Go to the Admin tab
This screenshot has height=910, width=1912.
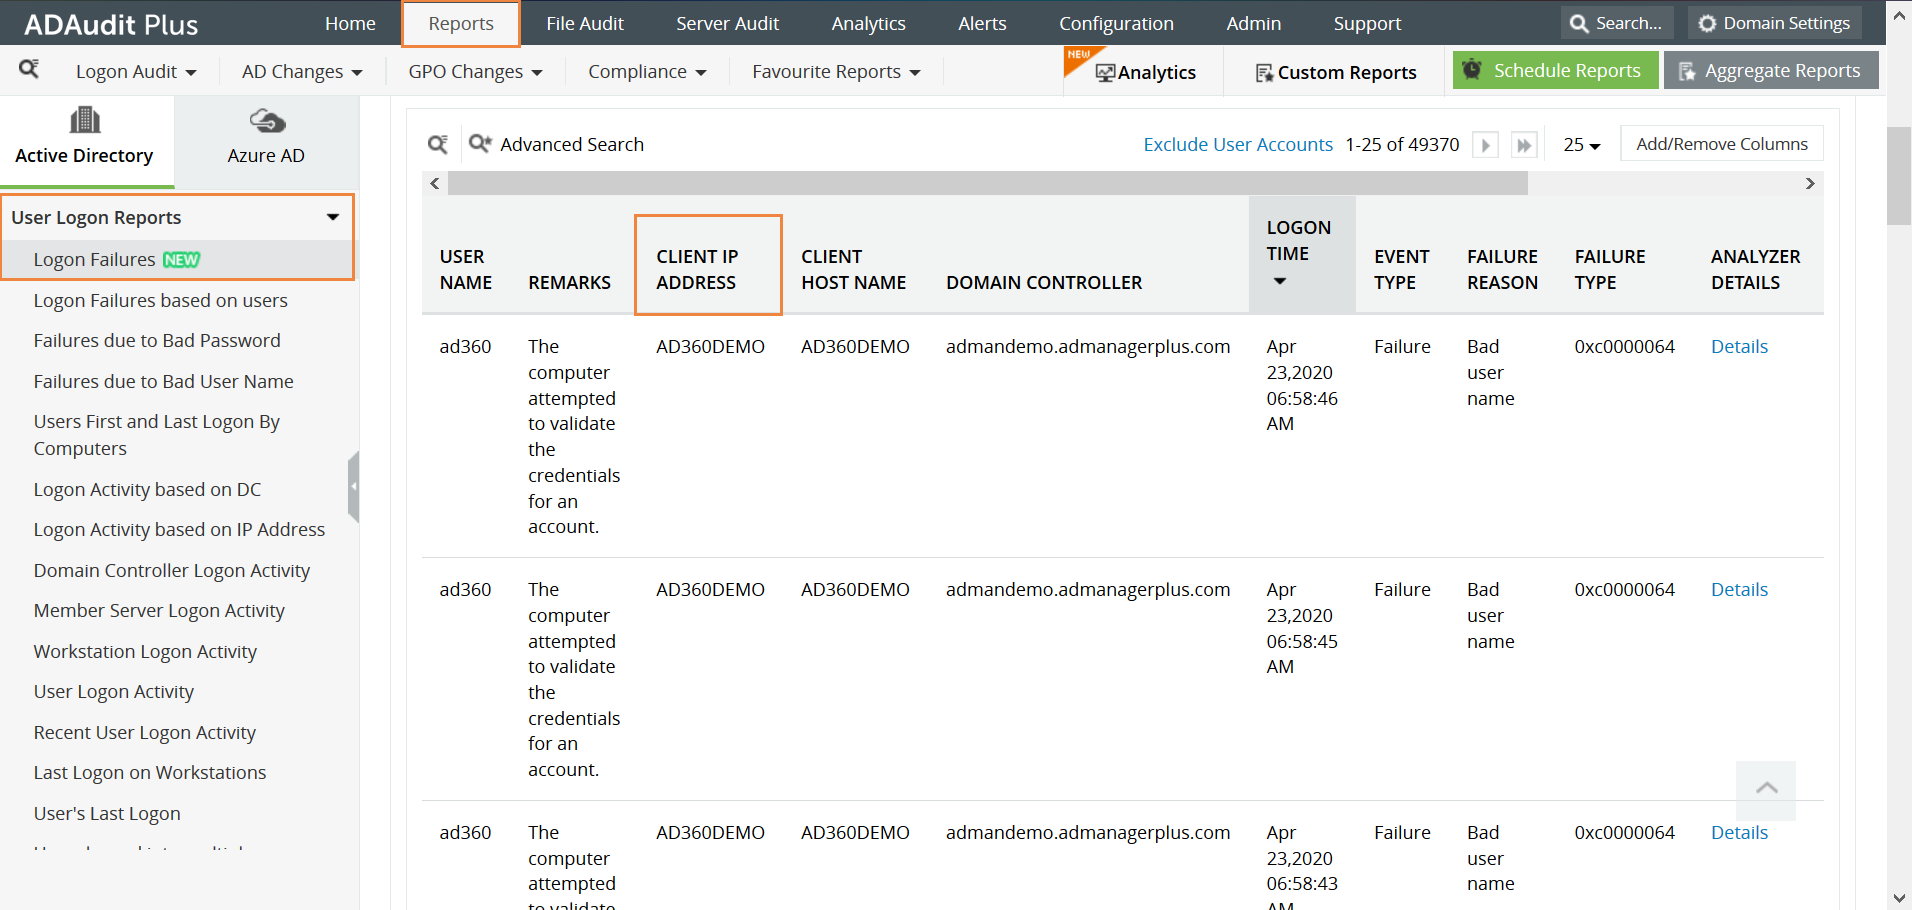[x=1254, y=23]
